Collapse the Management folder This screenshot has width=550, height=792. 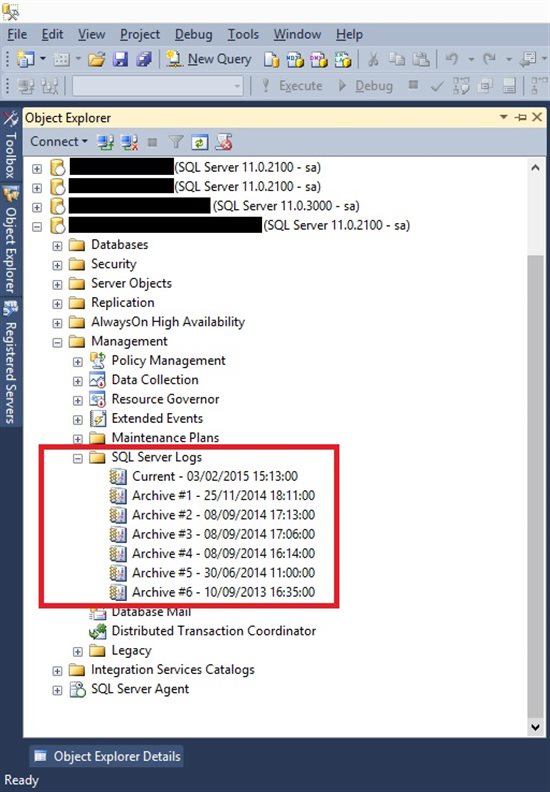click(57, 342)
